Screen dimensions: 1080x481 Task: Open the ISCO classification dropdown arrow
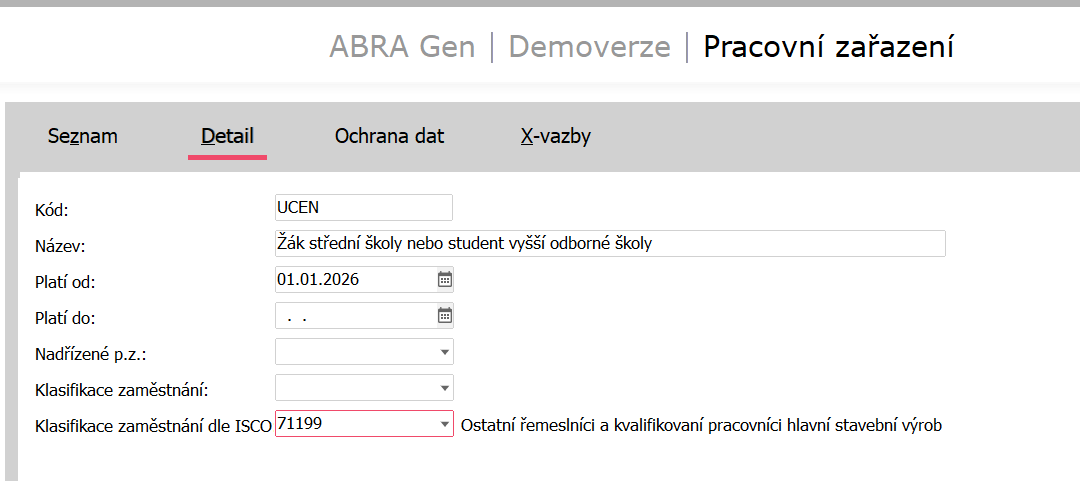click(444, 425)
